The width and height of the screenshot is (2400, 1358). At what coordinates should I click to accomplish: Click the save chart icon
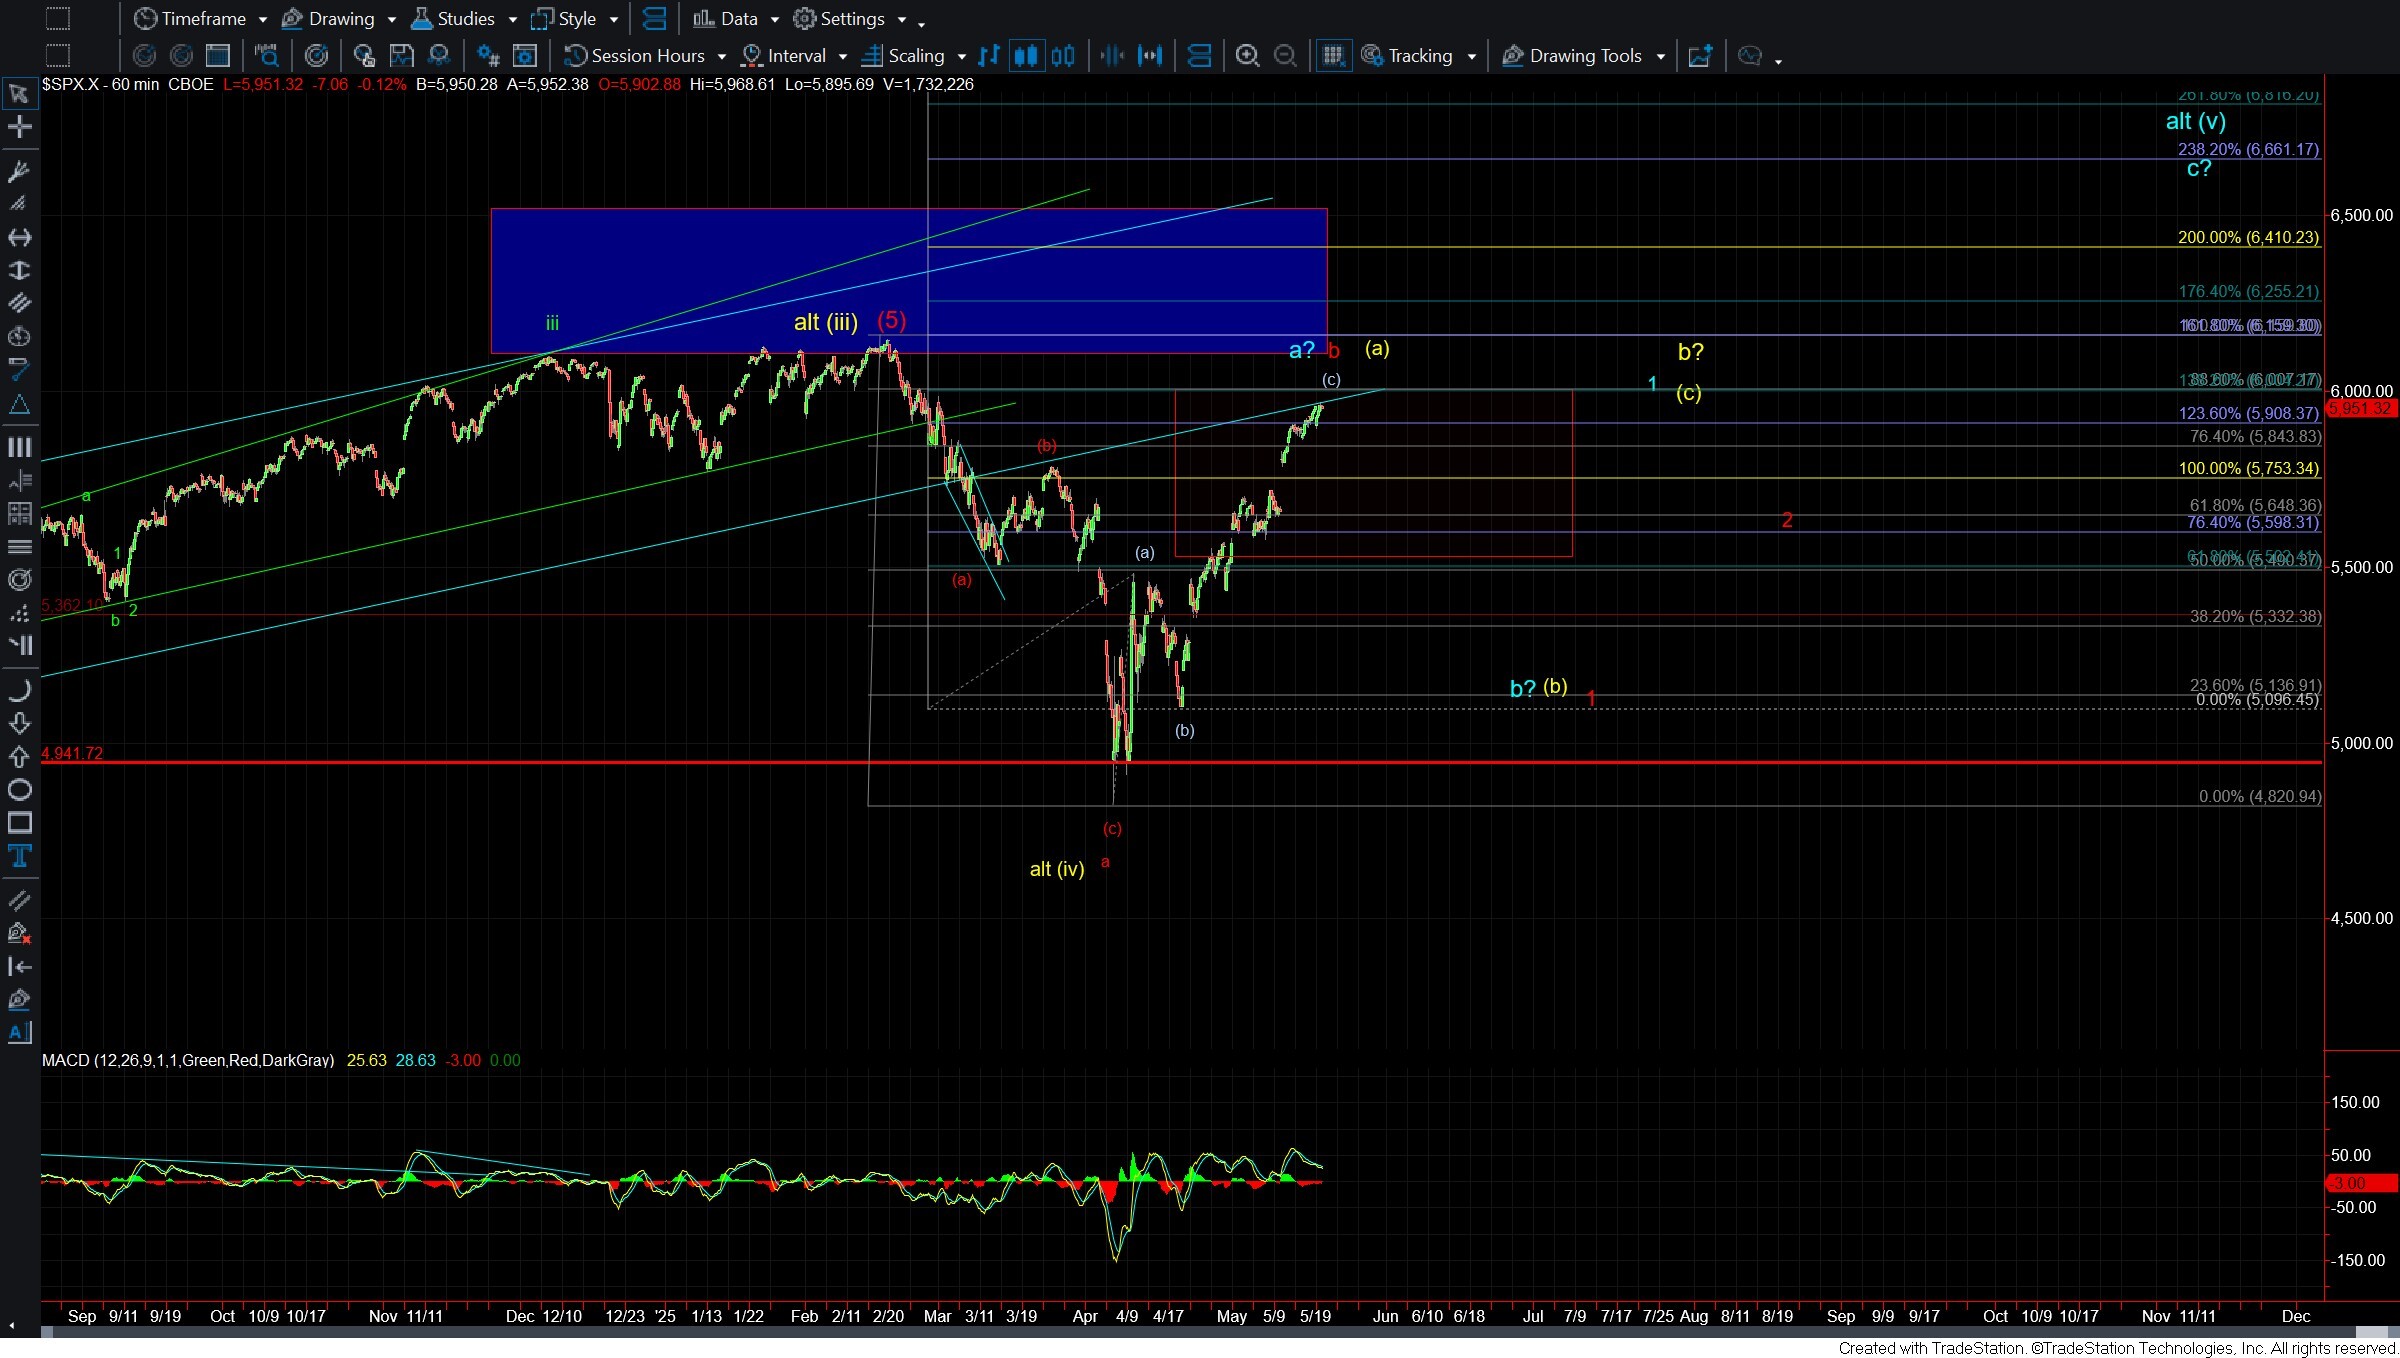[401, 56]
